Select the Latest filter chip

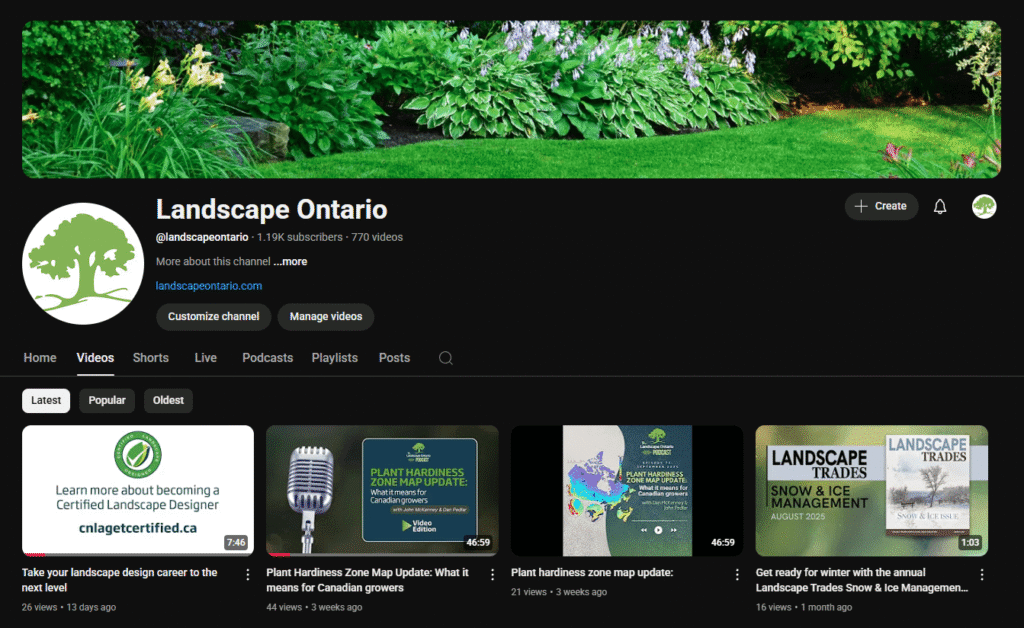(x=46, y=400)
